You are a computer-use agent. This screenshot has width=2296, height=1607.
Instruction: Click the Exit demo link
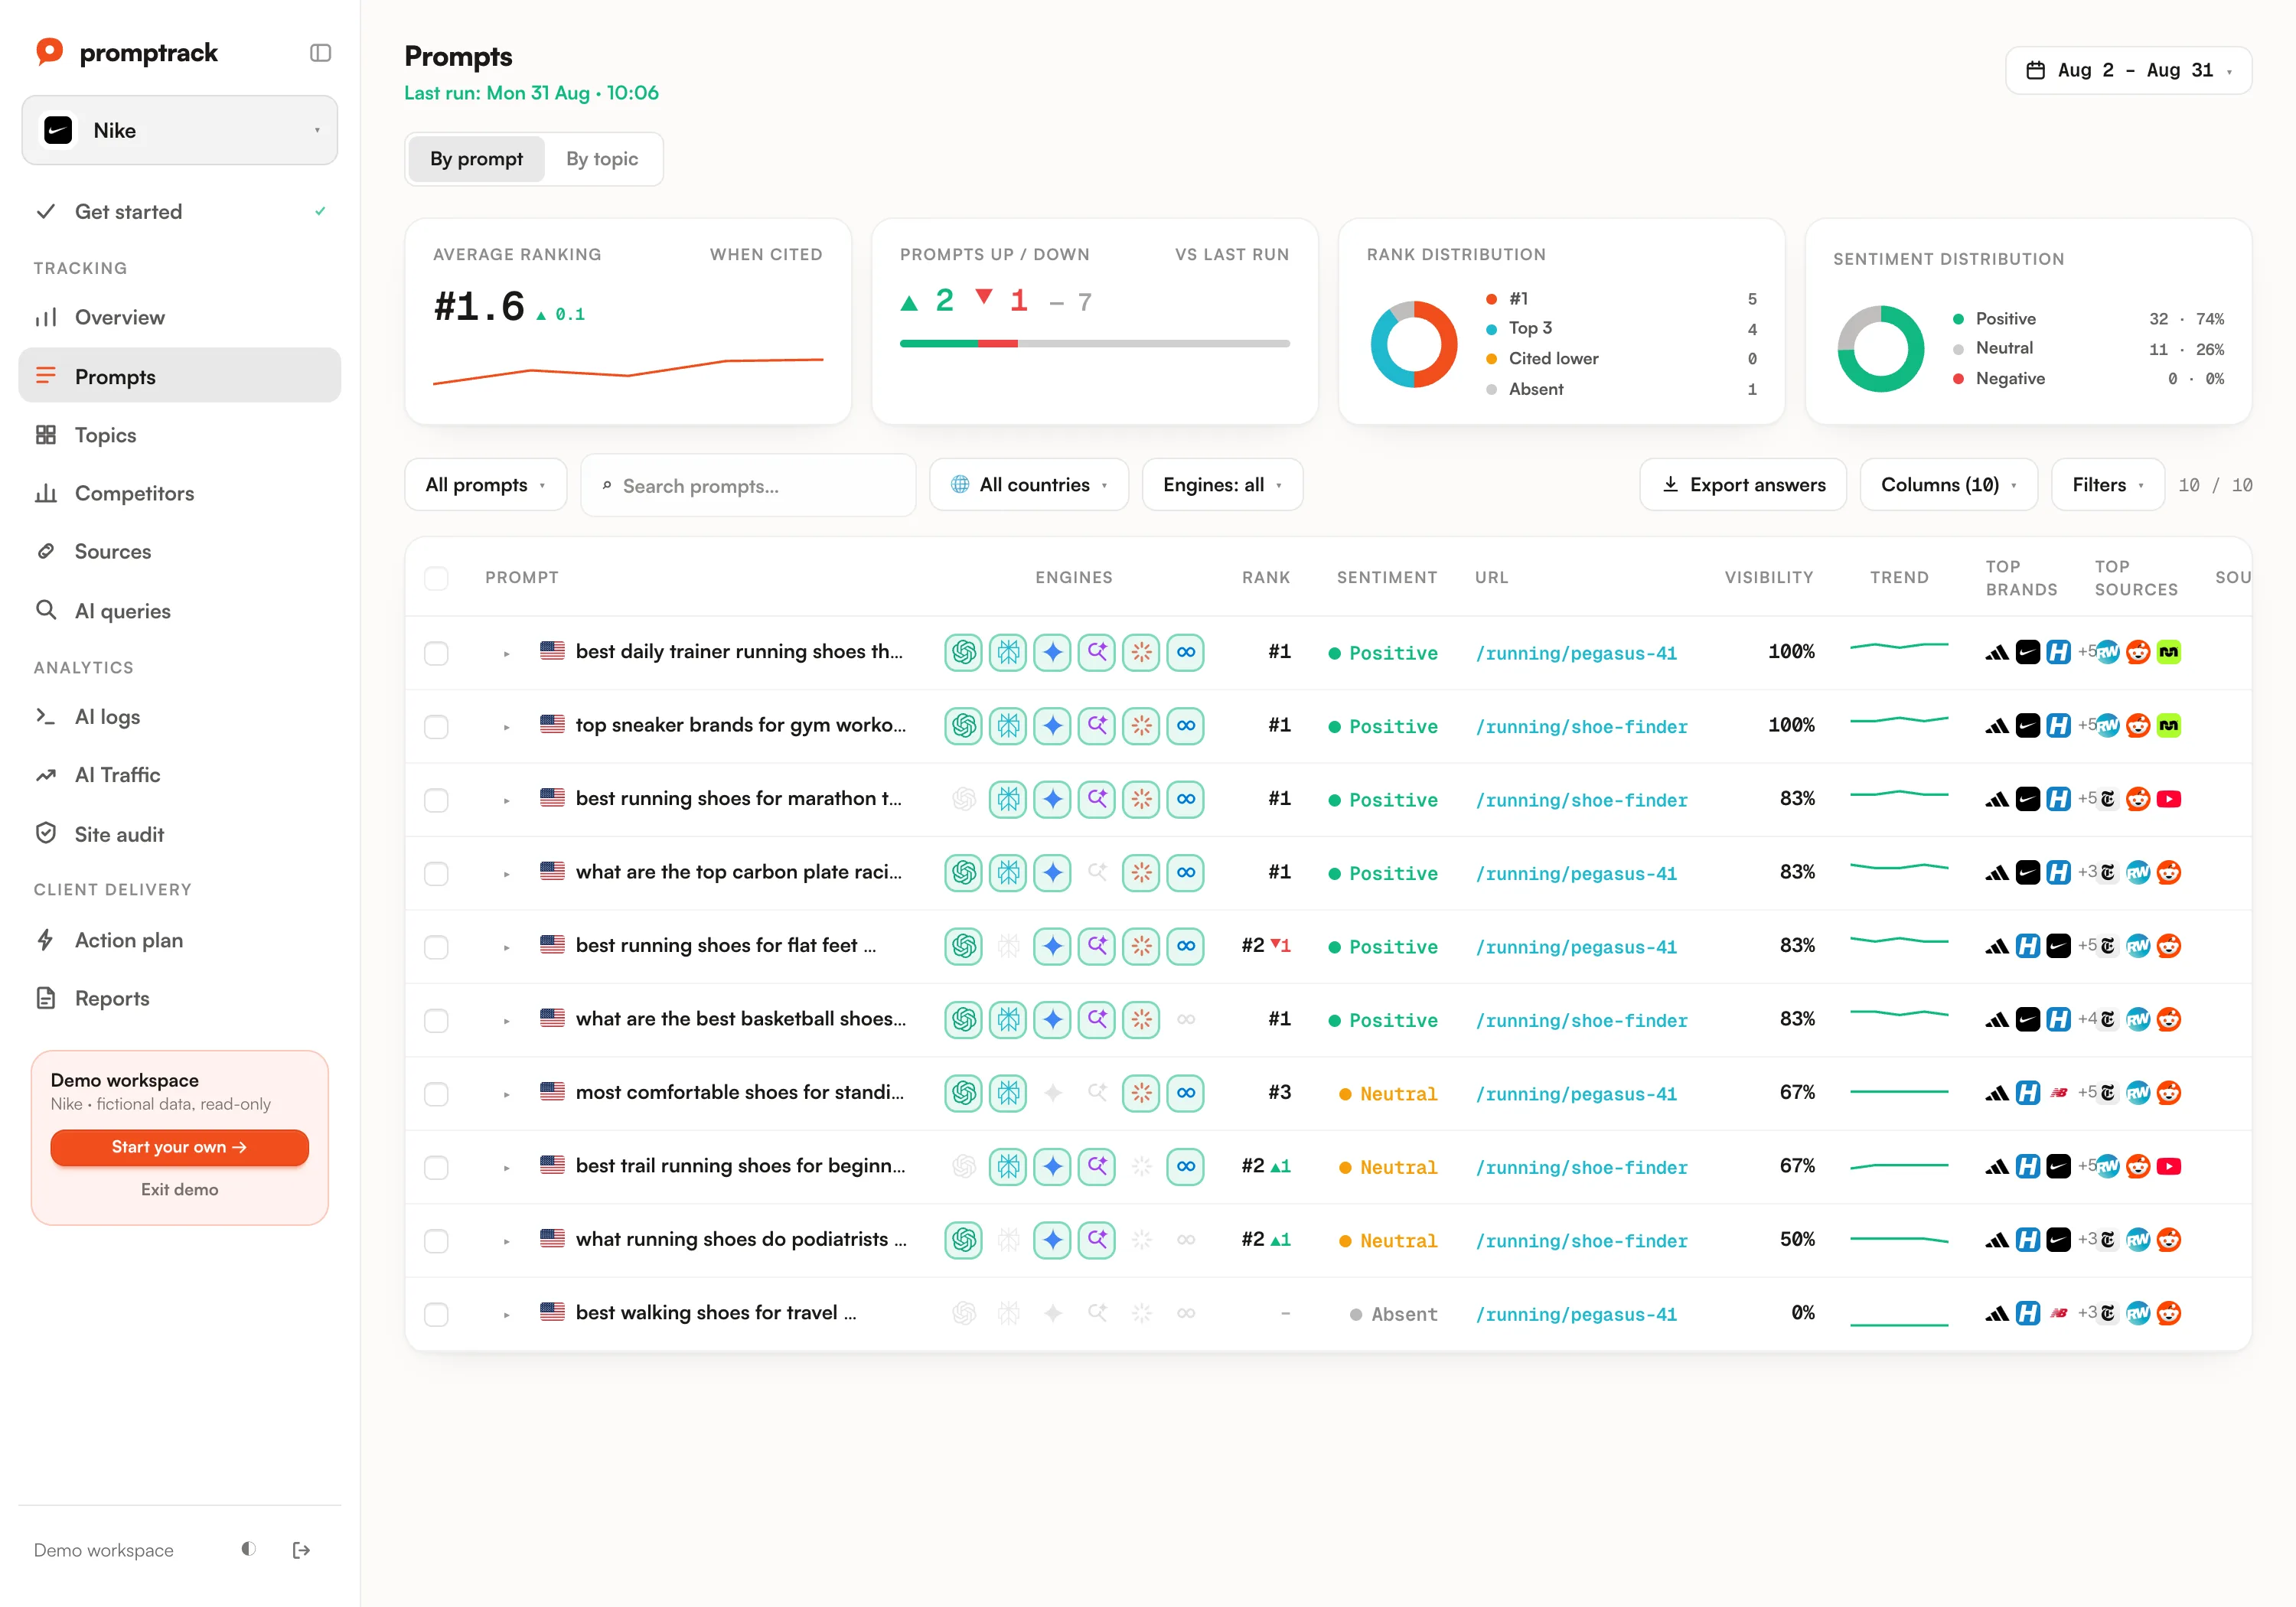[180, 1189]
